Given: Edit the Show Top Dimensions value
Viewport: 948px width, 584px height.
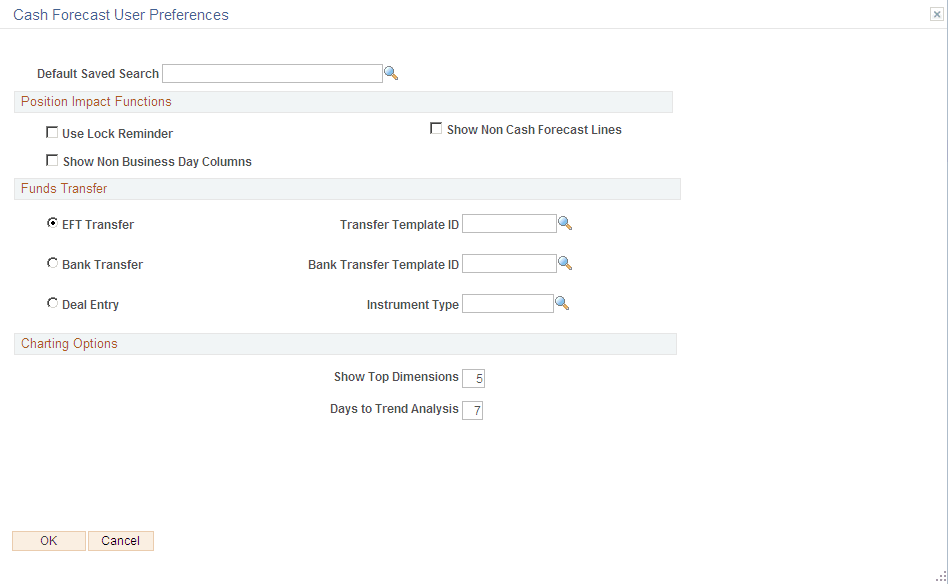Looking at the screenshot, I should pyautogui.click(x=473, y=378).
